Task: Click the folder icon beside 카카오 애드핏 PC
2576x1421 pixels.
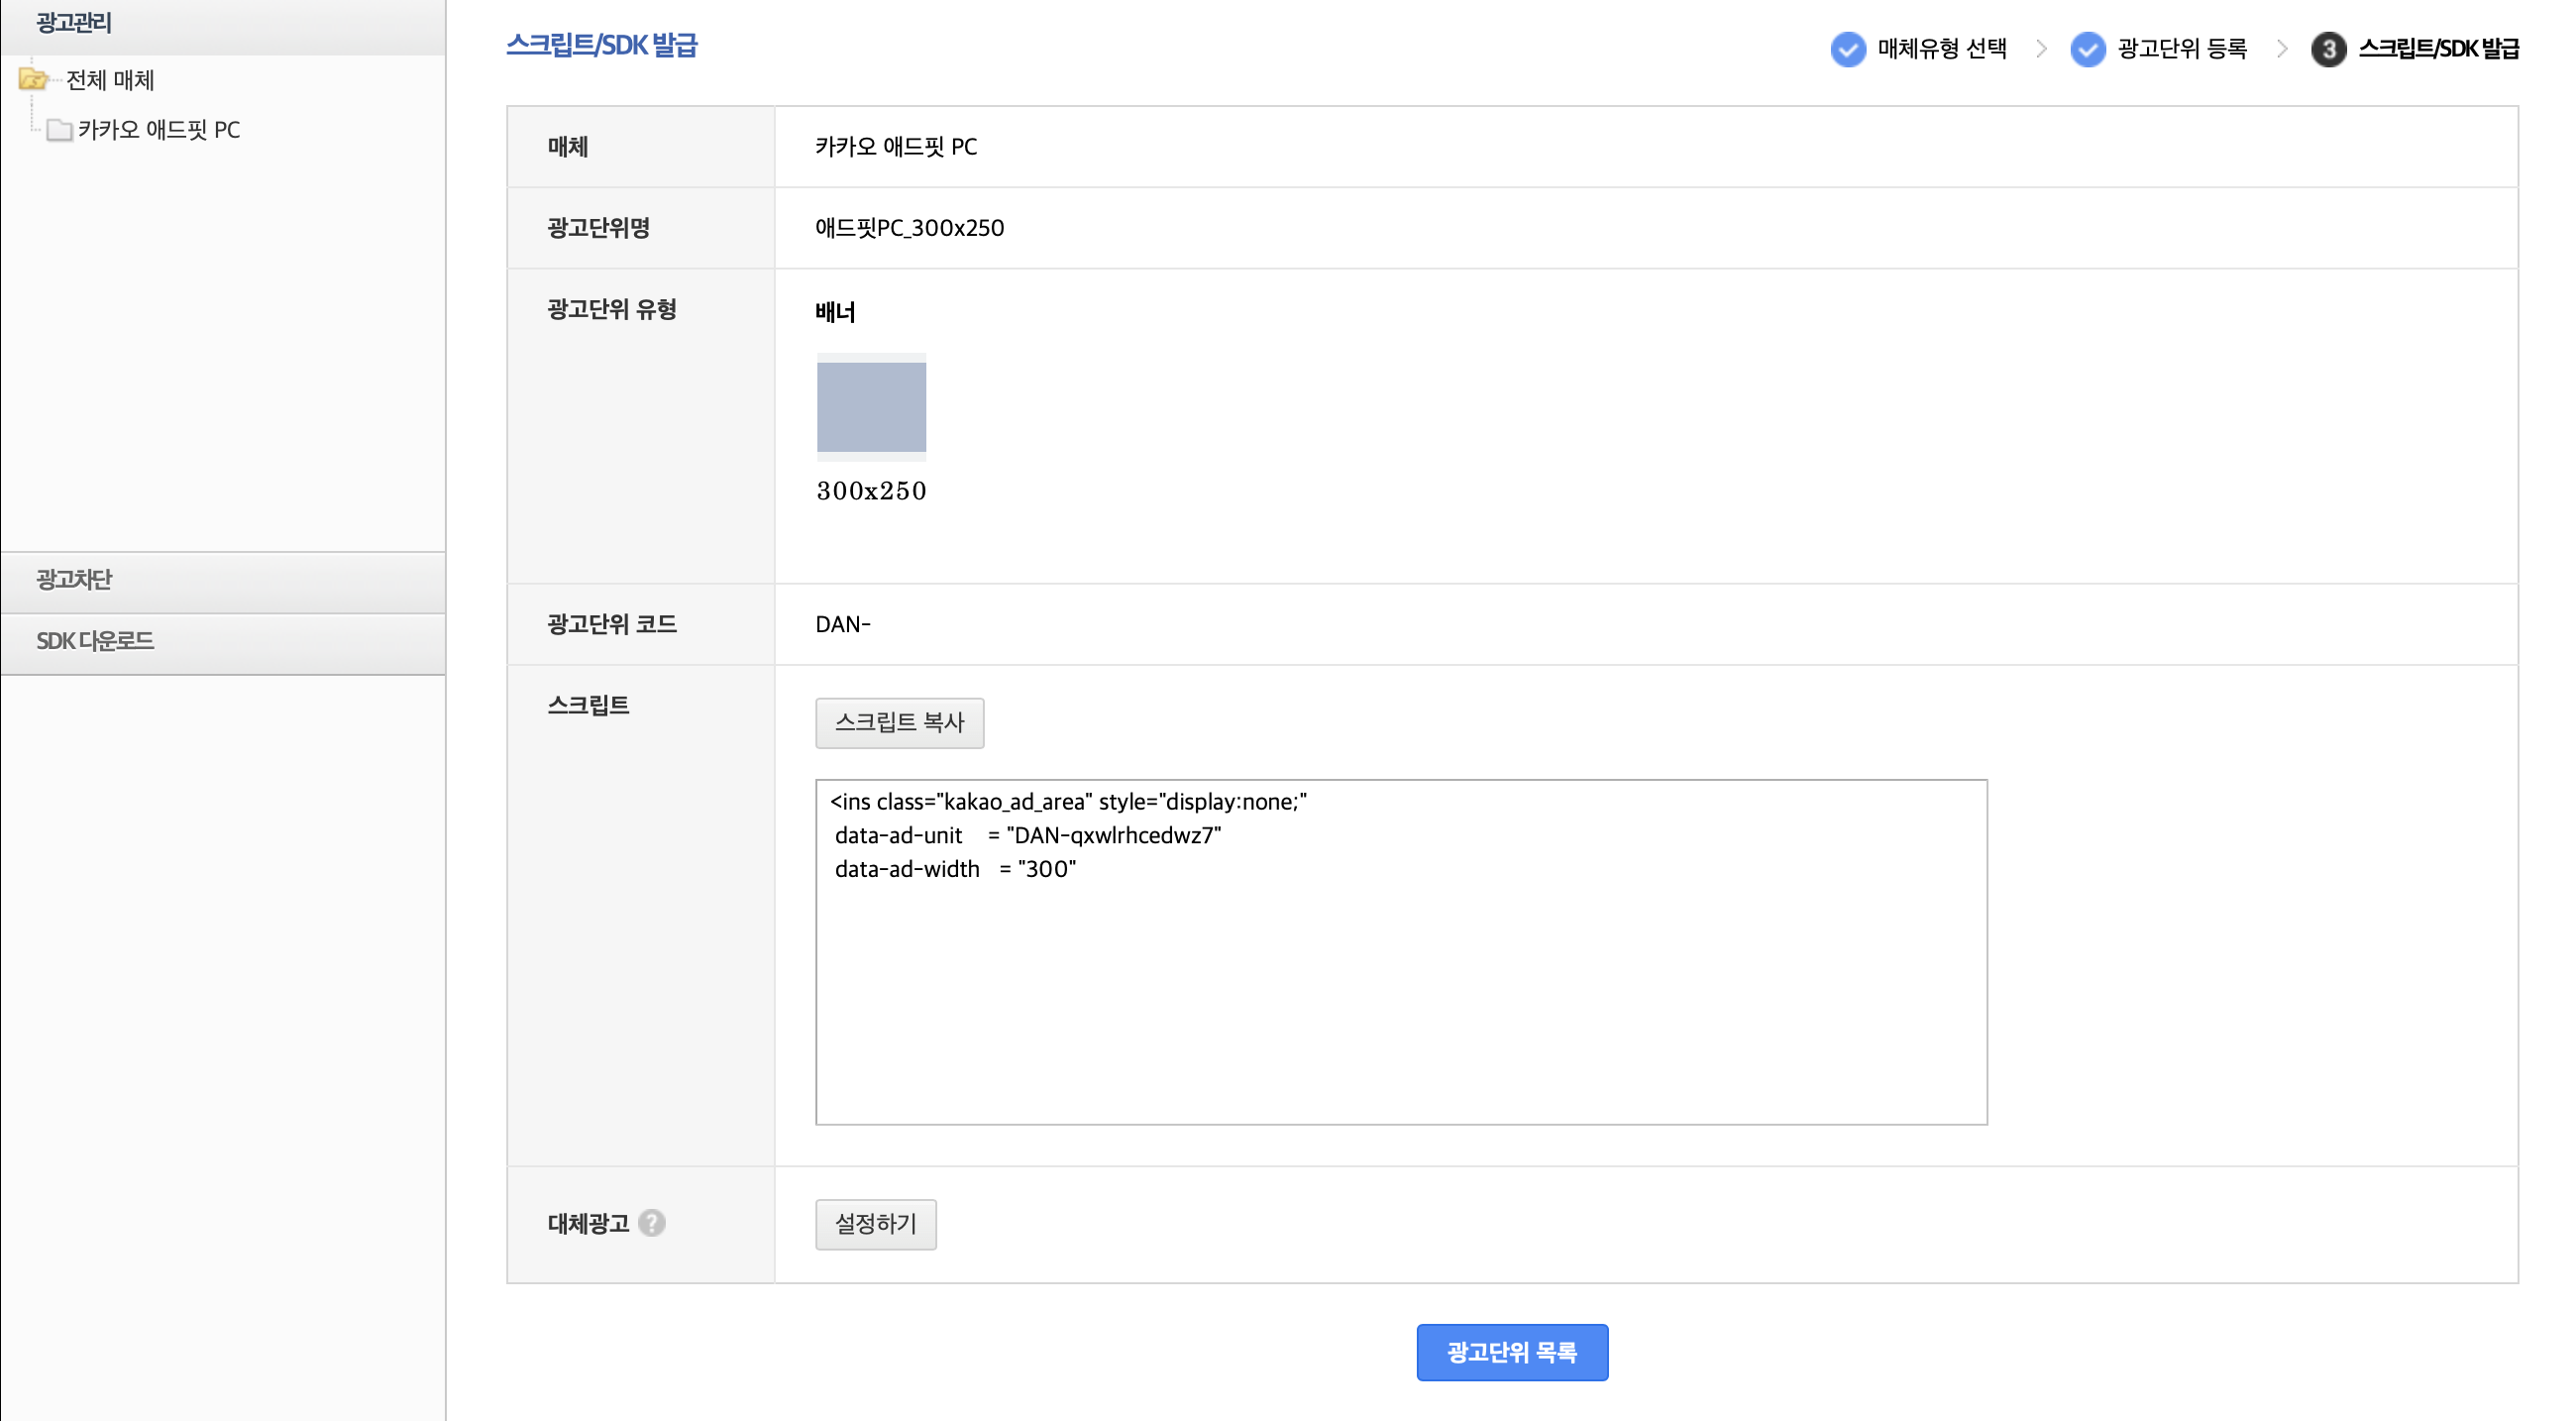Action: 59,130
